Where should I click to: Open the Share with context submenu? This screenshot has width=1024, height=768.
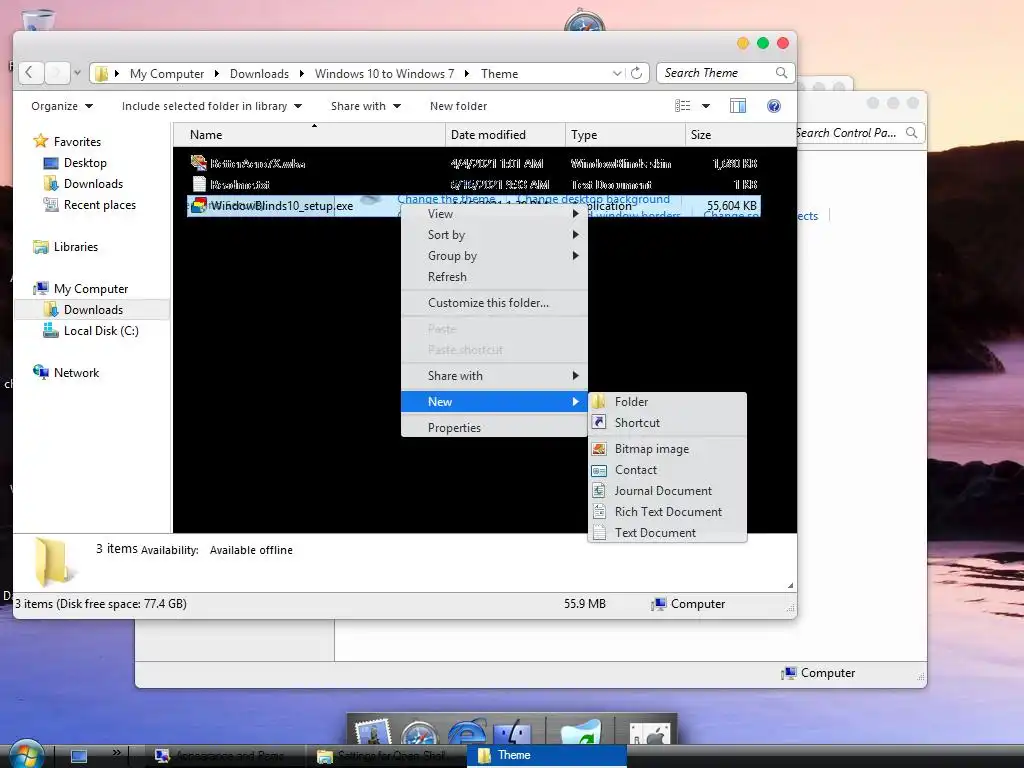pyautogui.click(x=494, y=376)
